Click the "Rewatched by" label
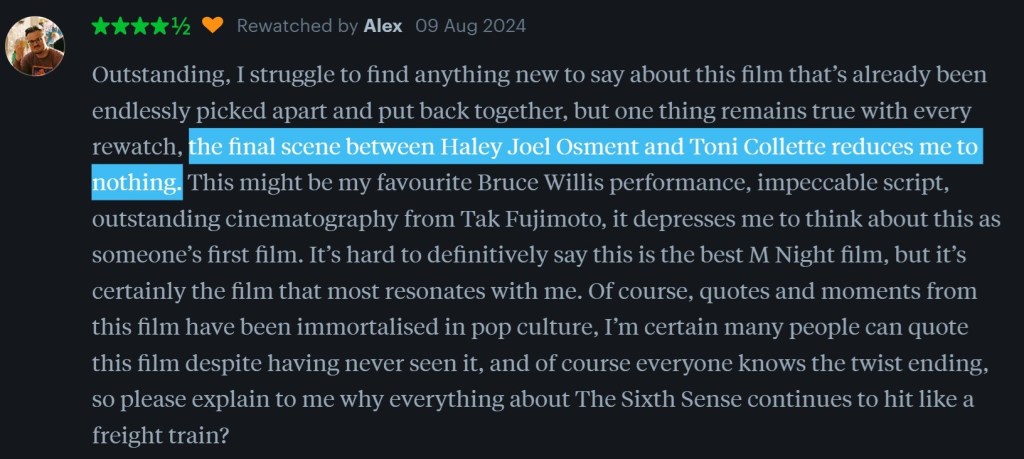Screen dimensions: 1024x459 (297, 26)
